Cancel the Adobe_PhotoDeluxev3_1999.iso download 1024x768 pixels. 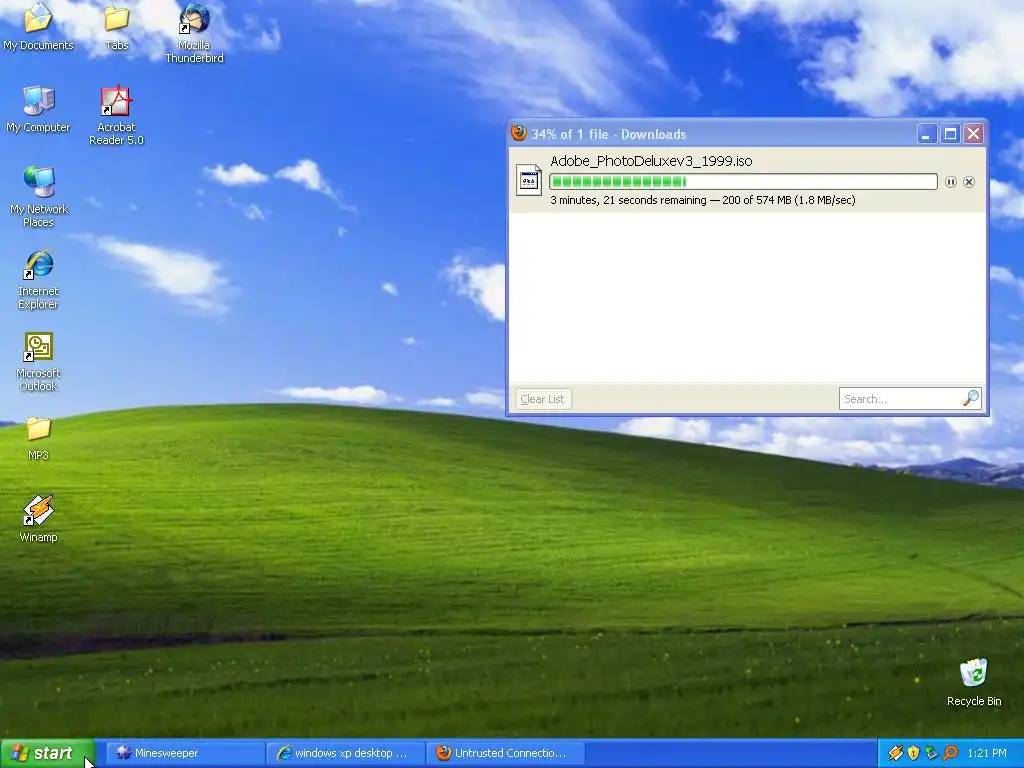coord(969,182)
